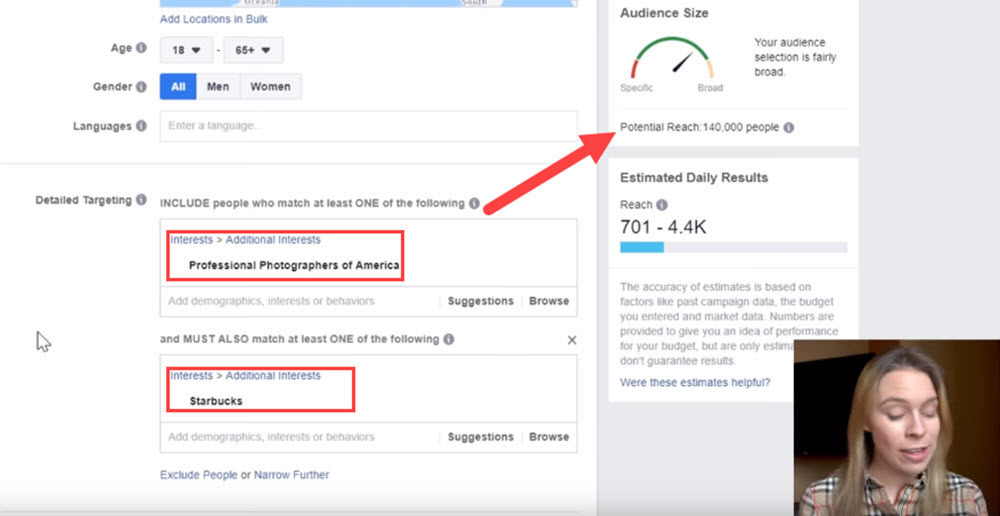Select Professional Photographers of America interest
Image resolution: width=1000 pixels, height=516 pixels.
coord(294,265)
